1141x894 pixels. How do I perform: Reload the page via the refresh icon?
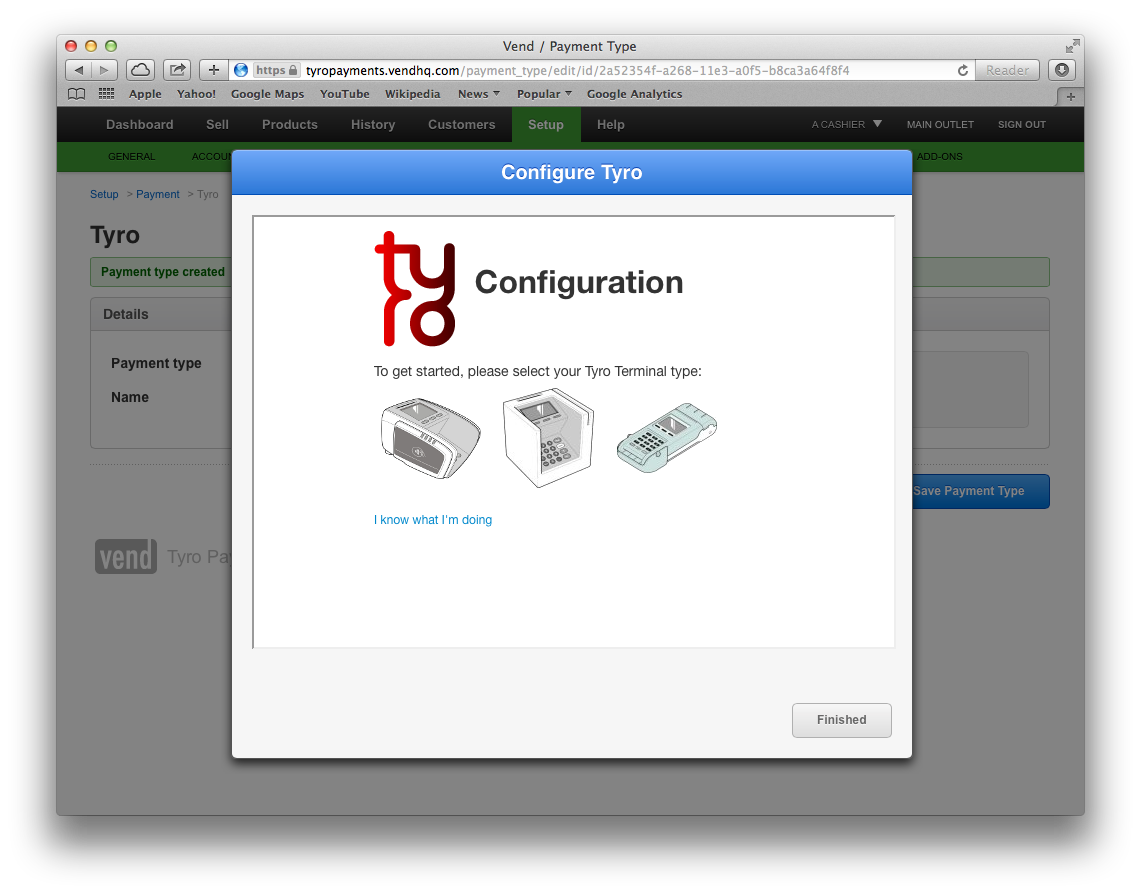pos(962,70)
